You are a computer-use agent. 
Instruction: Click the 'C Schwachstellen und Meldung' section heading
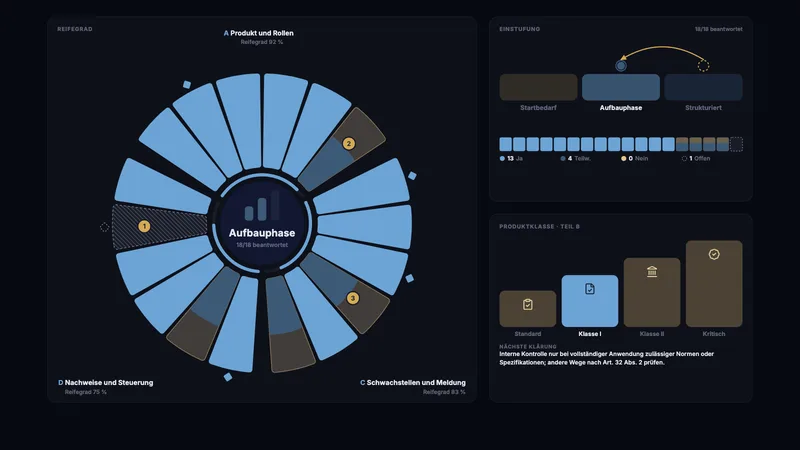pos(413,383)
